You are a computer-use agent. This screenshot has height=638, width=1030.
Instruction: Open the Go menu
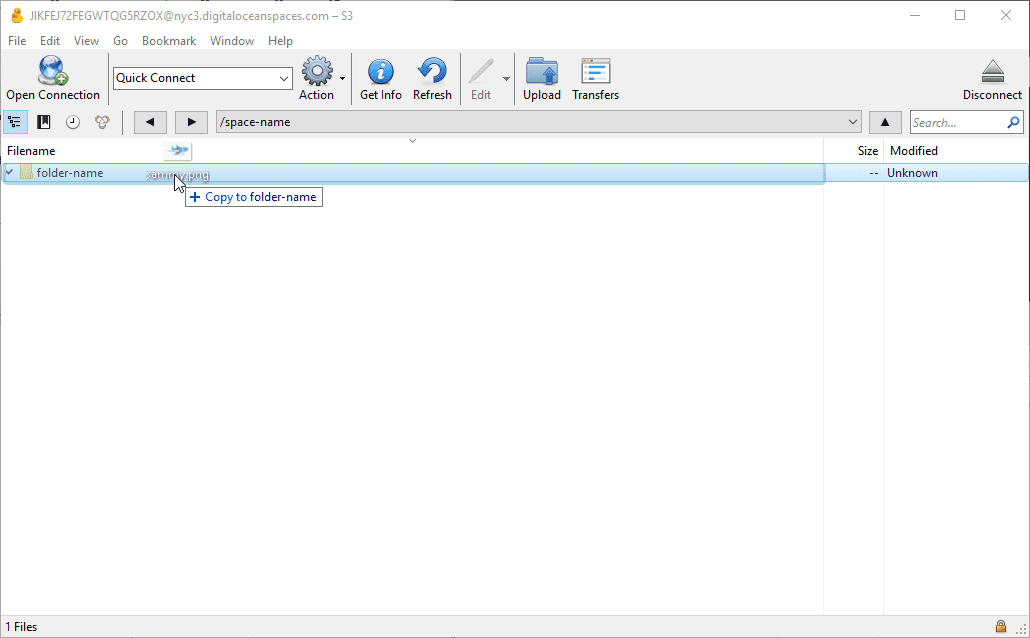click(120, 41)
